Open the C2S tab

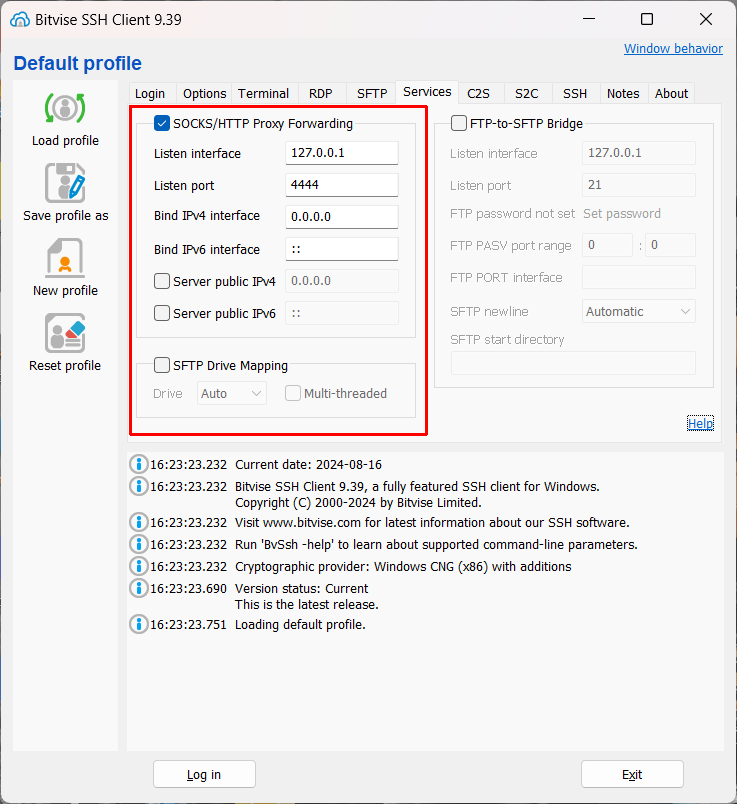[479, 94]
